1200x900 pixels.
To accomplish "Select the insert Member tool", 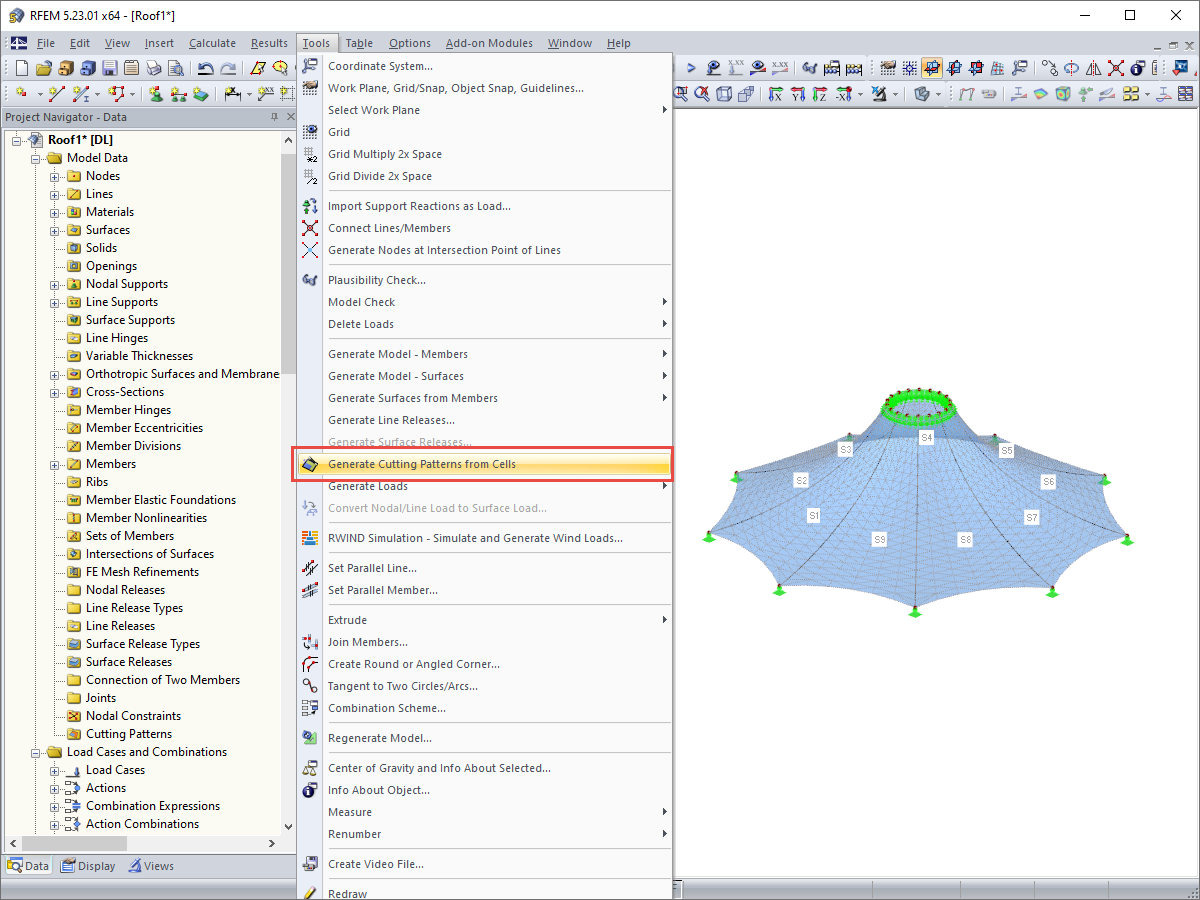I will click(82, 93).
